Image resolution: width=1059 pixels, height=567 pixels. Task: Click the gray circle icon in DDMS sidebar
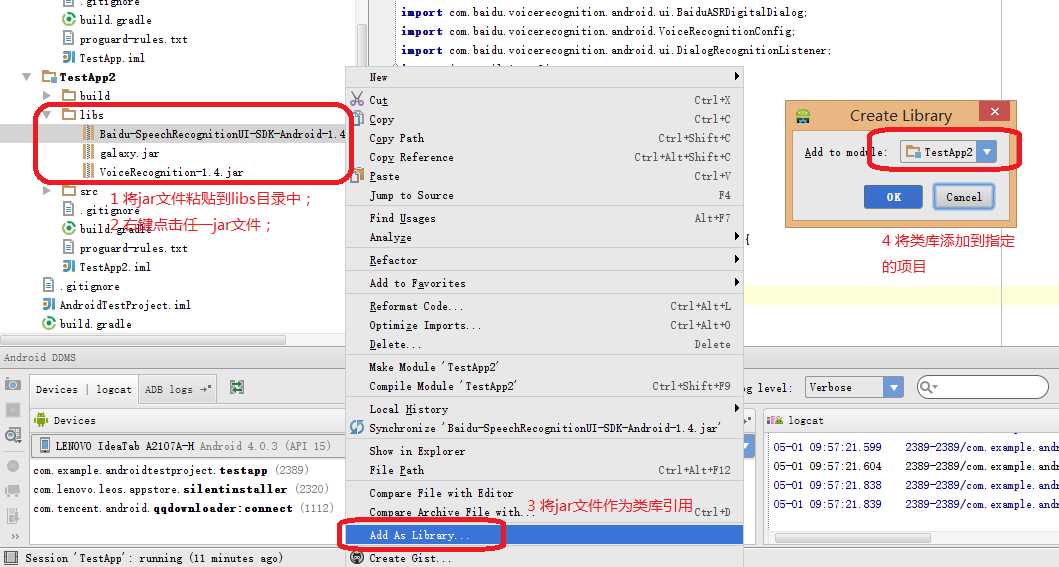[12, 466]
